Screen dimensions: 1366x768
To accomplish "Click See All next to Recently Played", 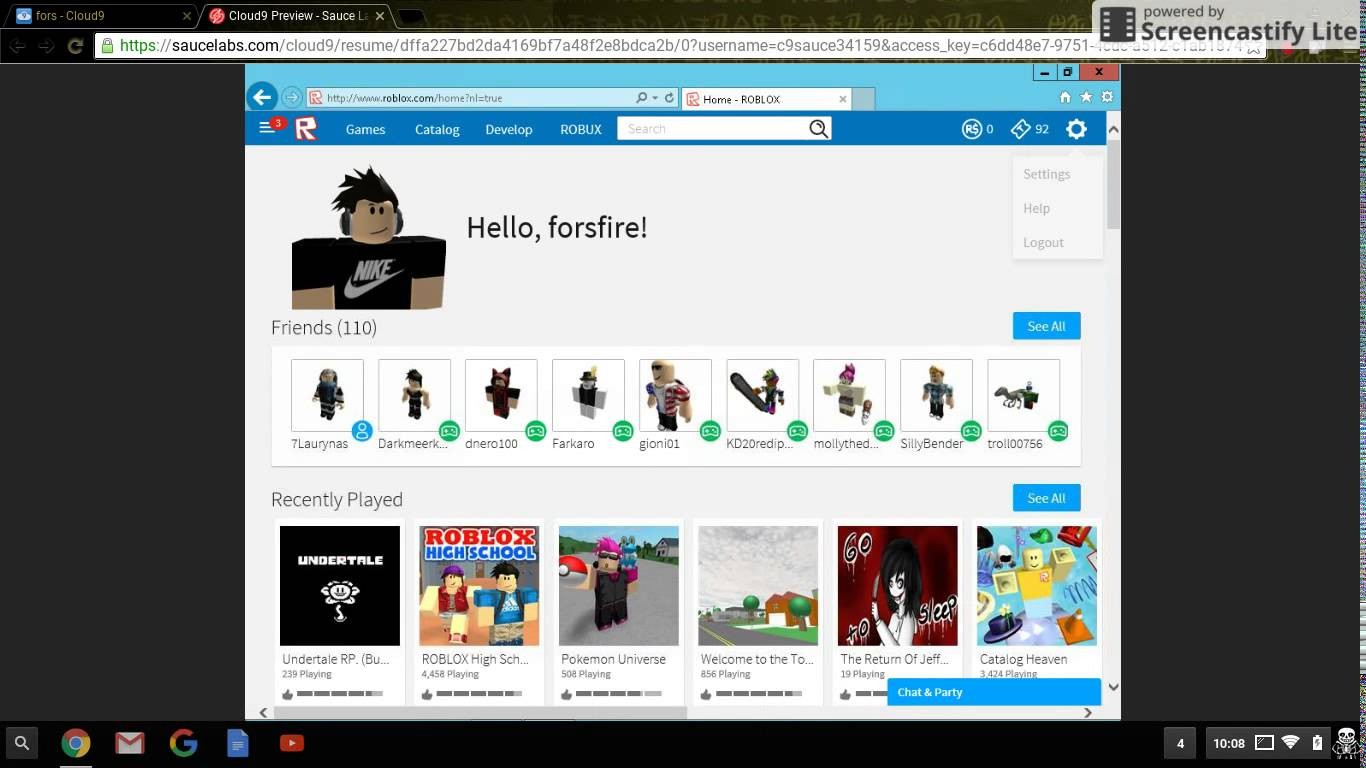I will 1046,498.
